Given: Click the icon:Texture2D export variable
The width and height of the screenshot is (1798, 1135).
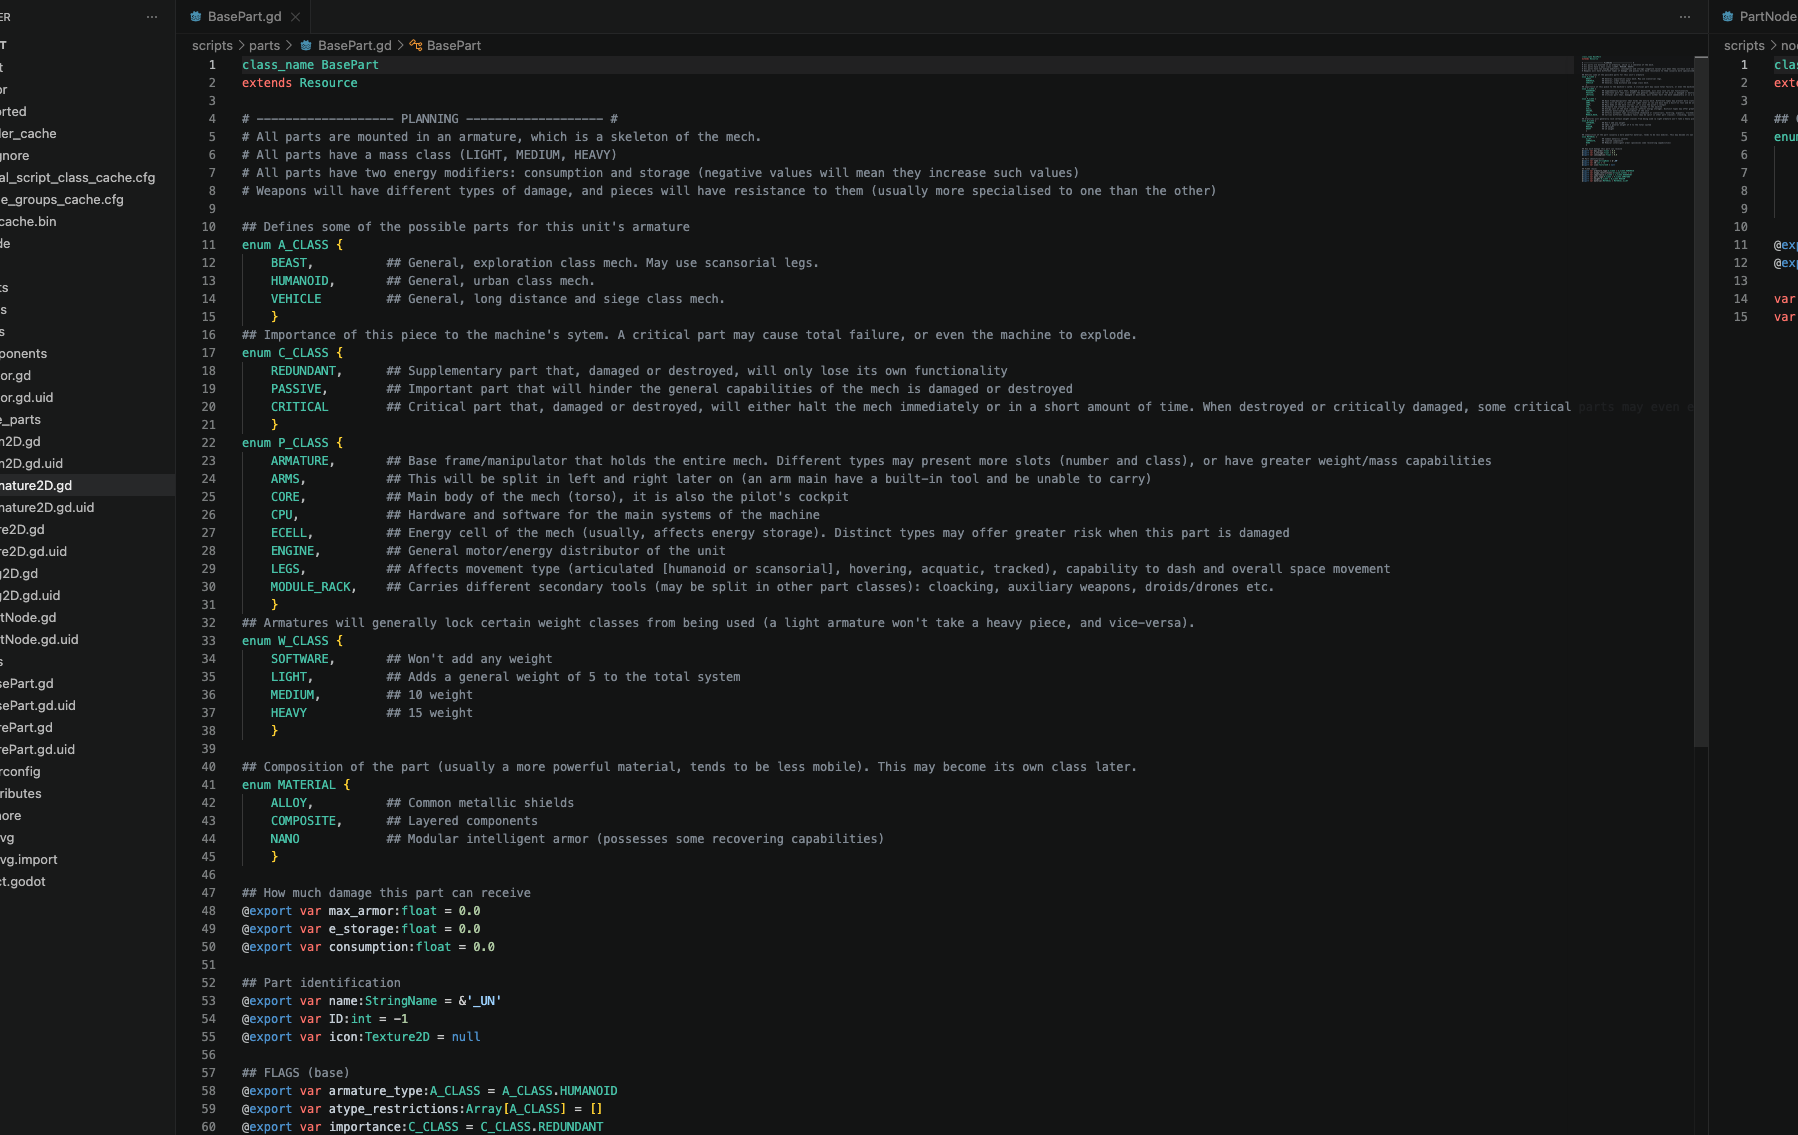Looking at the screenshot, I should (361, 1037).
